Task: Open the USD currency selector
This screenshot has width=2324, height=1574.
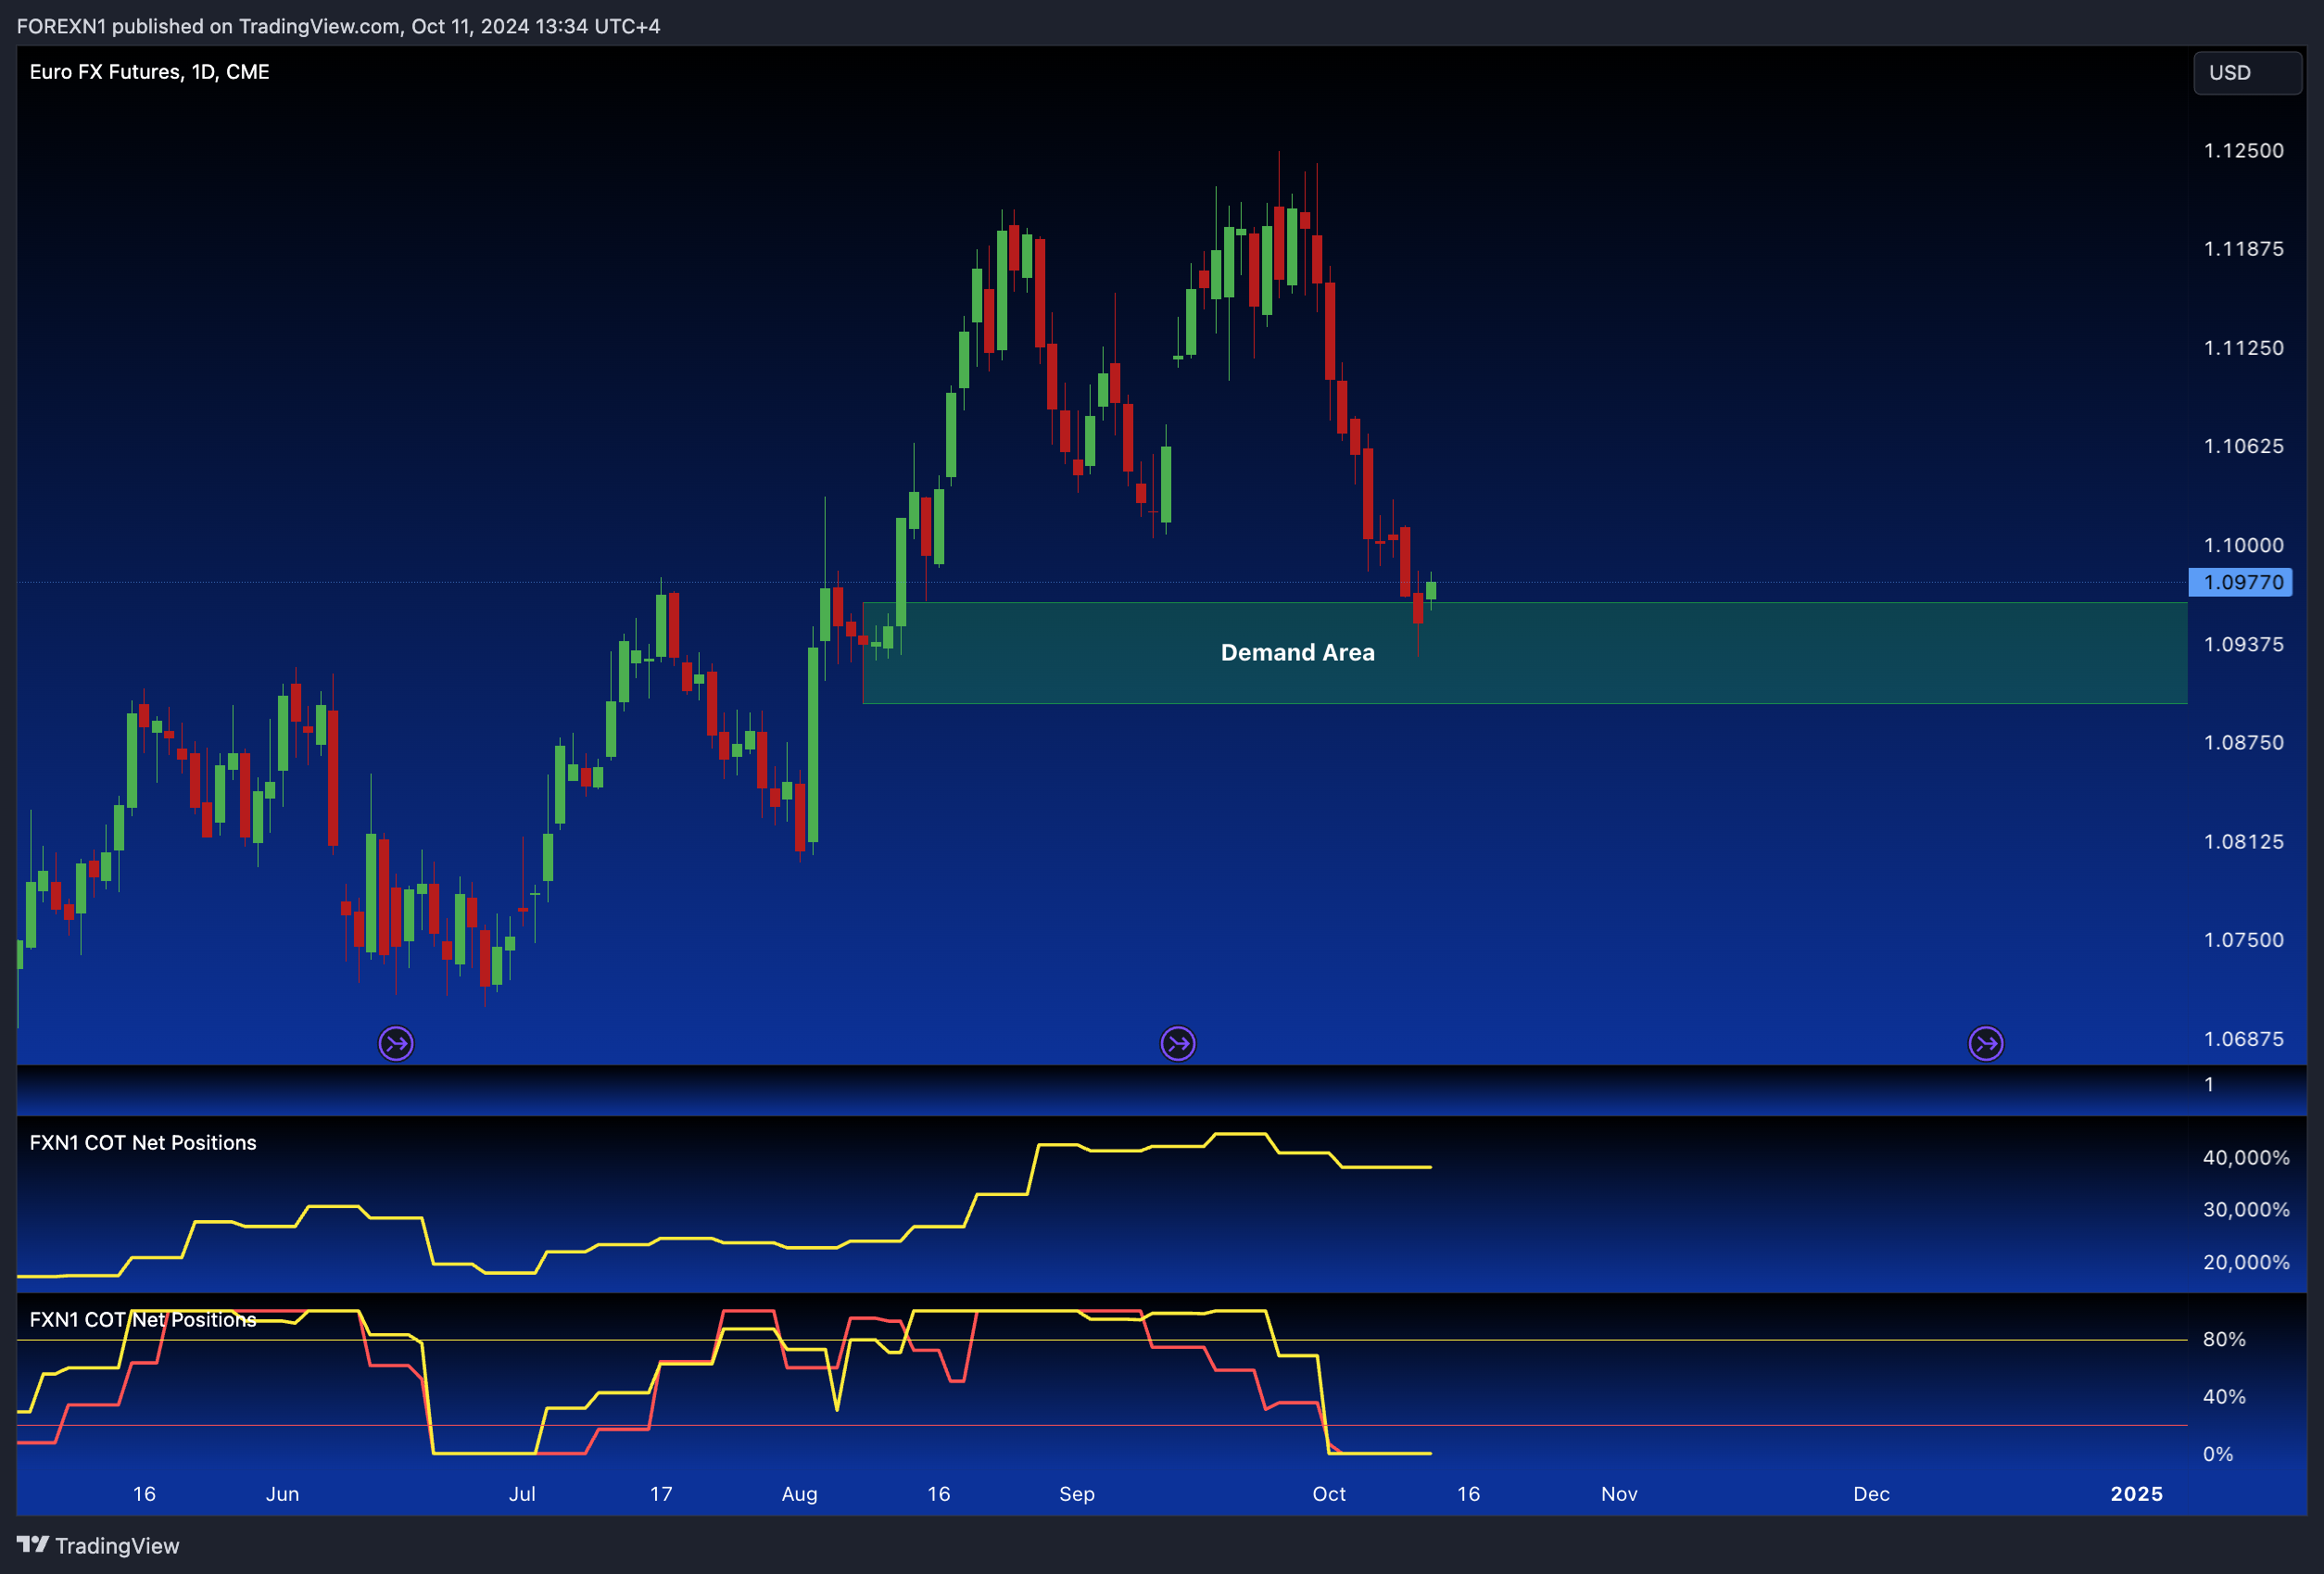Action: point(2248,73)
